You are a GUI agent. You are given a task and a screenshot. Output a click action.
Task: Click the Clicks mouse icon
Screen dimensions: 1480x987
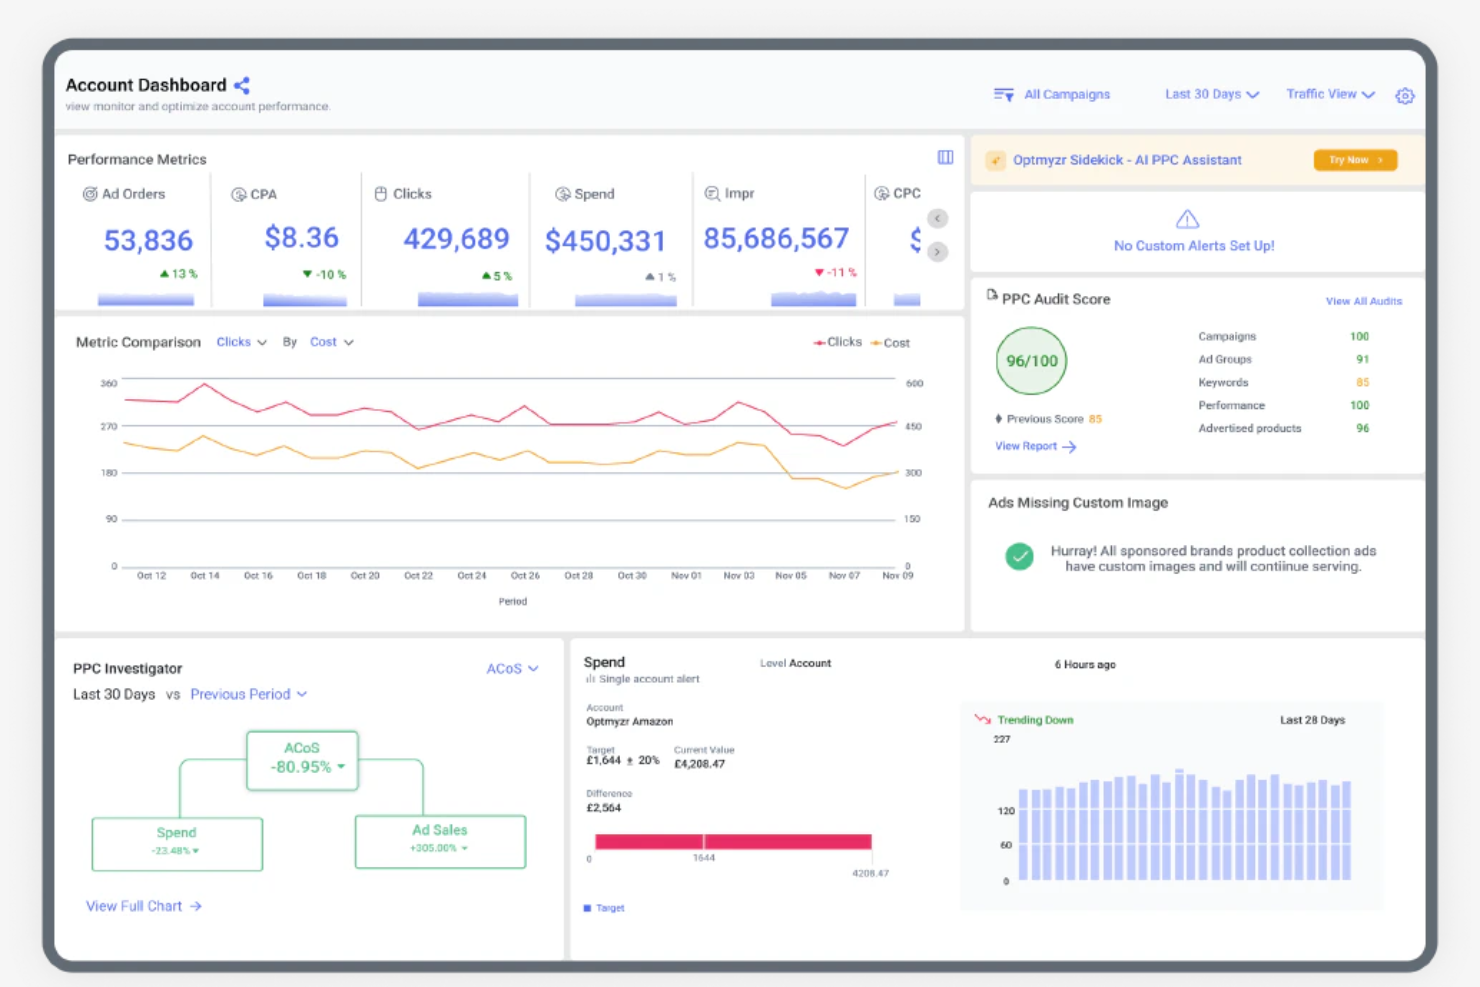point(381,193)
